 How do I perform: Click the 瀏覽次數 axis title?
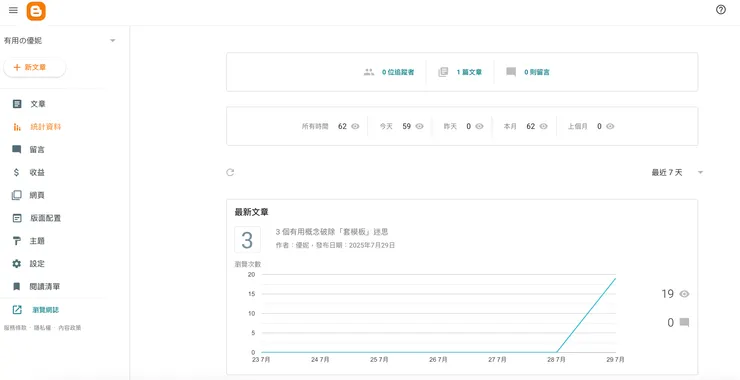pos(248,265)
